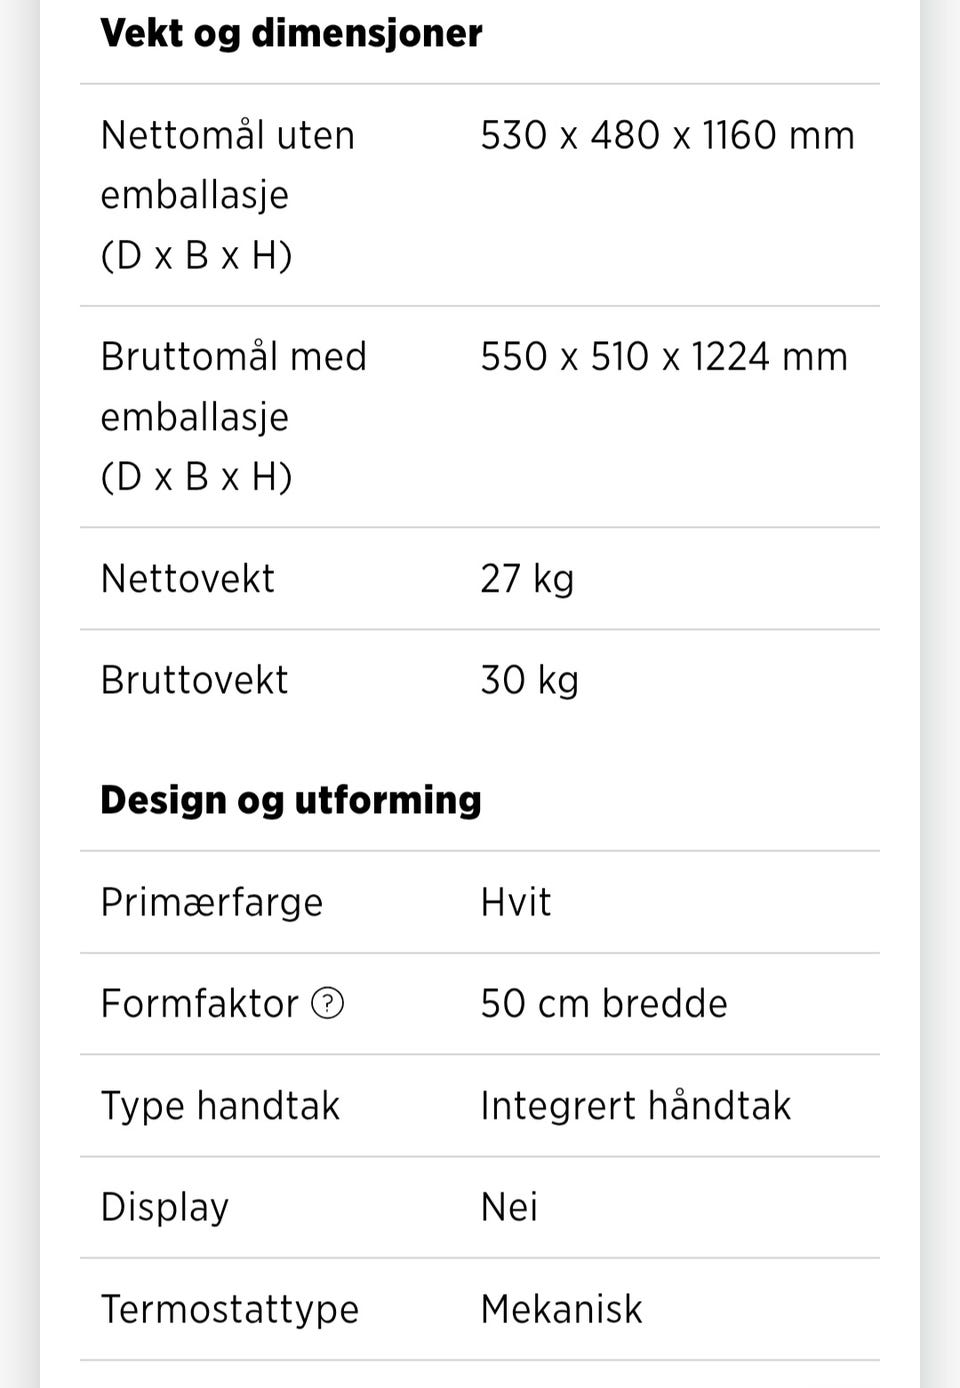Open the Formfaktor help question-mark icon
Screen dimensions: 960x1388
tap(328, 1002)
